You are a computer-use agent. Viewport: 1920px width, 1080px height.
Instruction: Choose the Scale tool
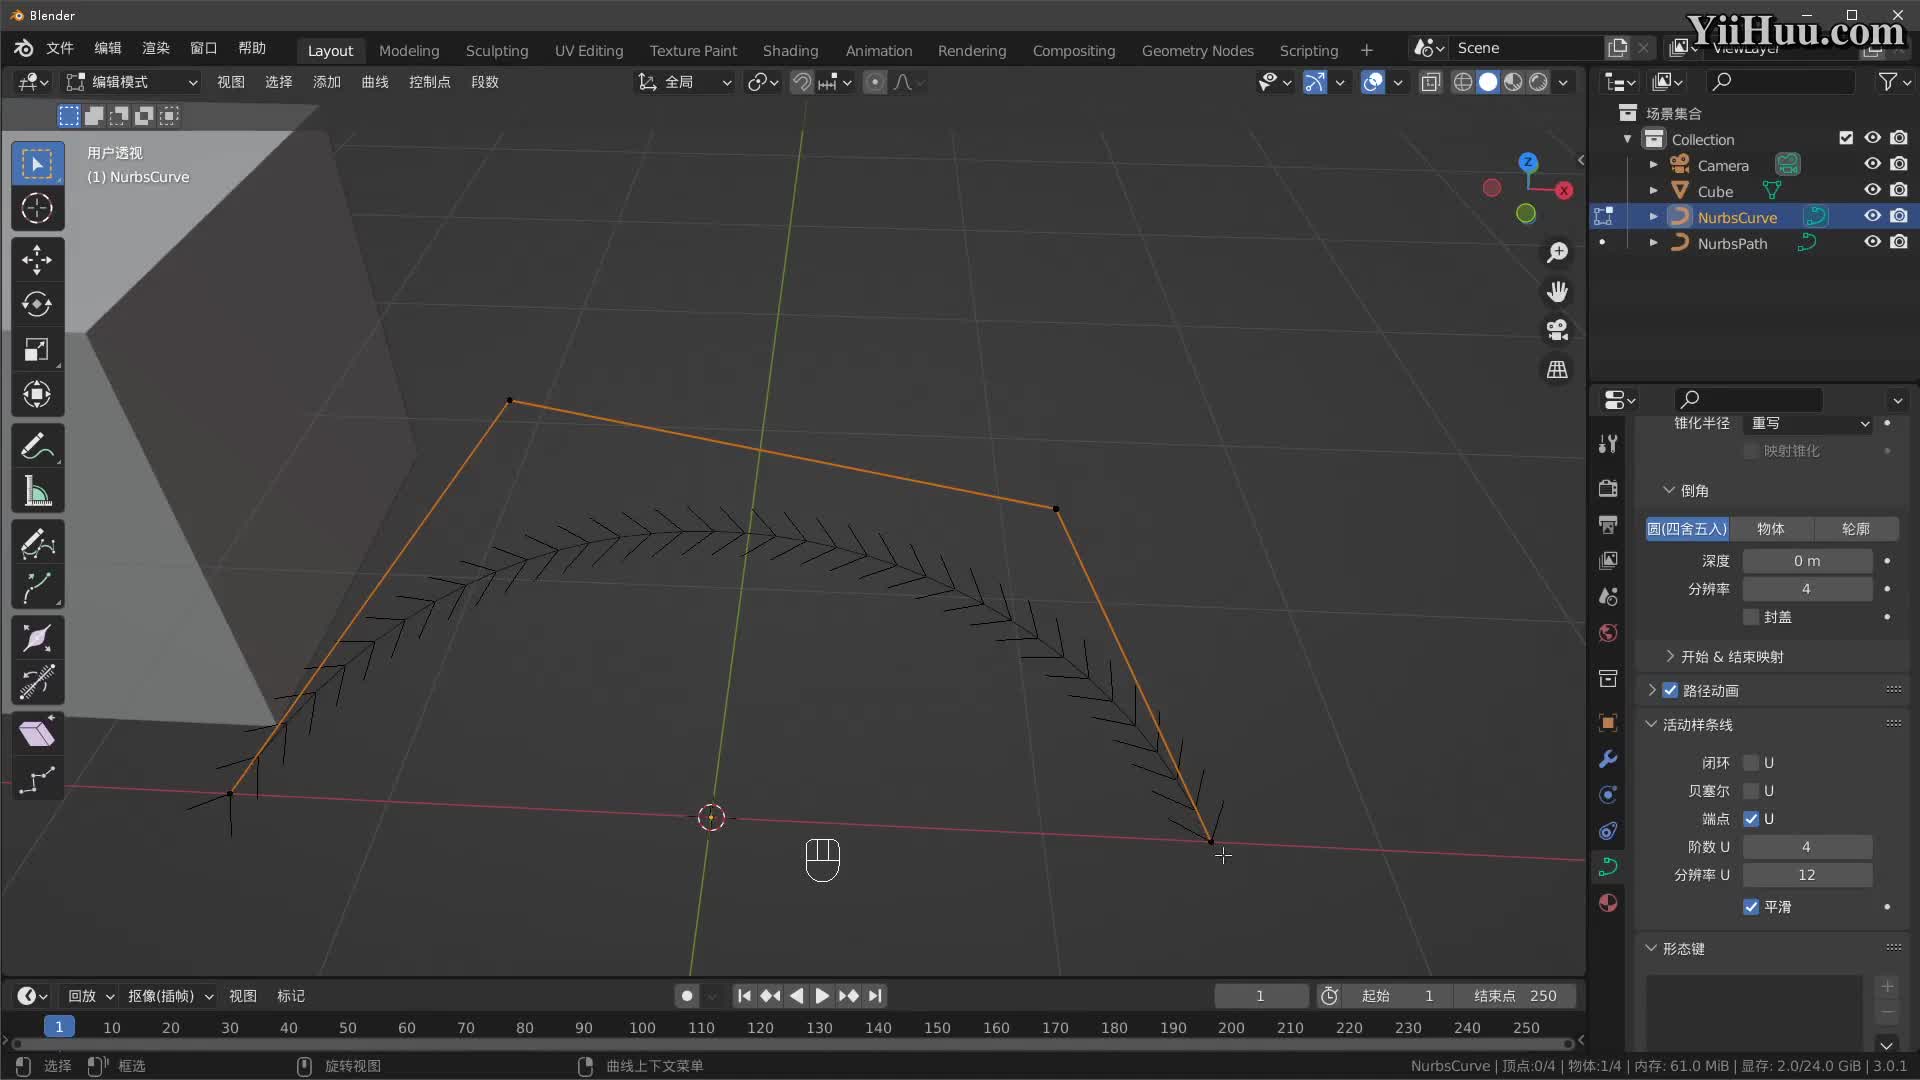point(37,349)
